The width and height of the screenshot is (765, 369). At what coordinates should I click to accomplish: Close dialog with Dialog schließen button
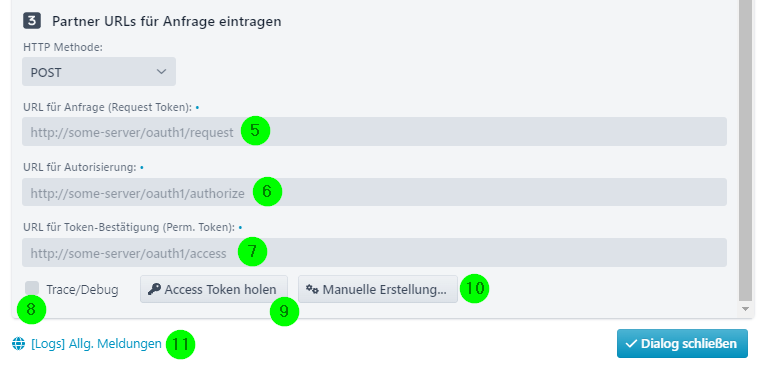point(682,344)
